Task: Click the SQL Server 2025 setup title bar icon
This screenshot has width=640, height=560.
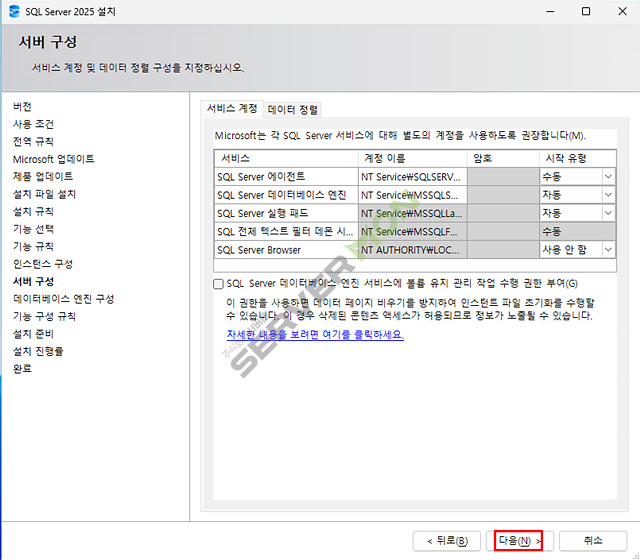Action: (x=14, y=11)
